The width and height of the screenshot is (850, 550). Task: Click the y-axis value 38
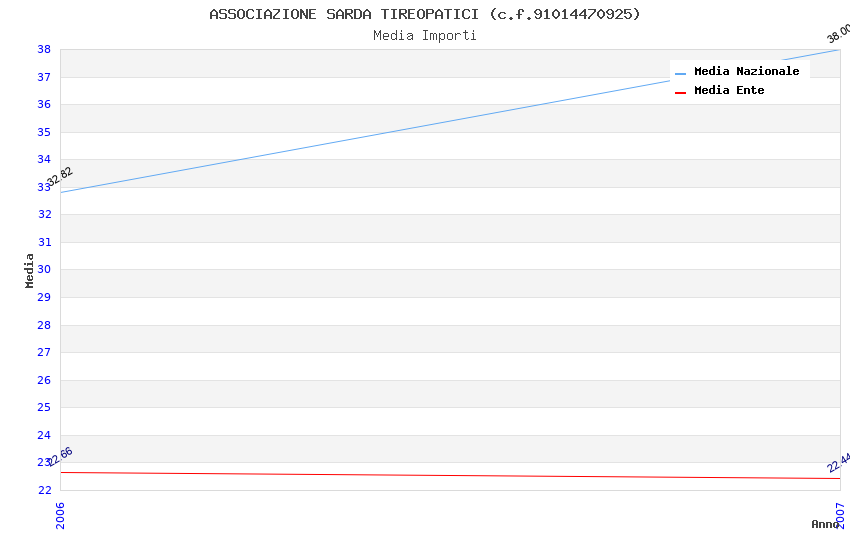pos(44,49)
